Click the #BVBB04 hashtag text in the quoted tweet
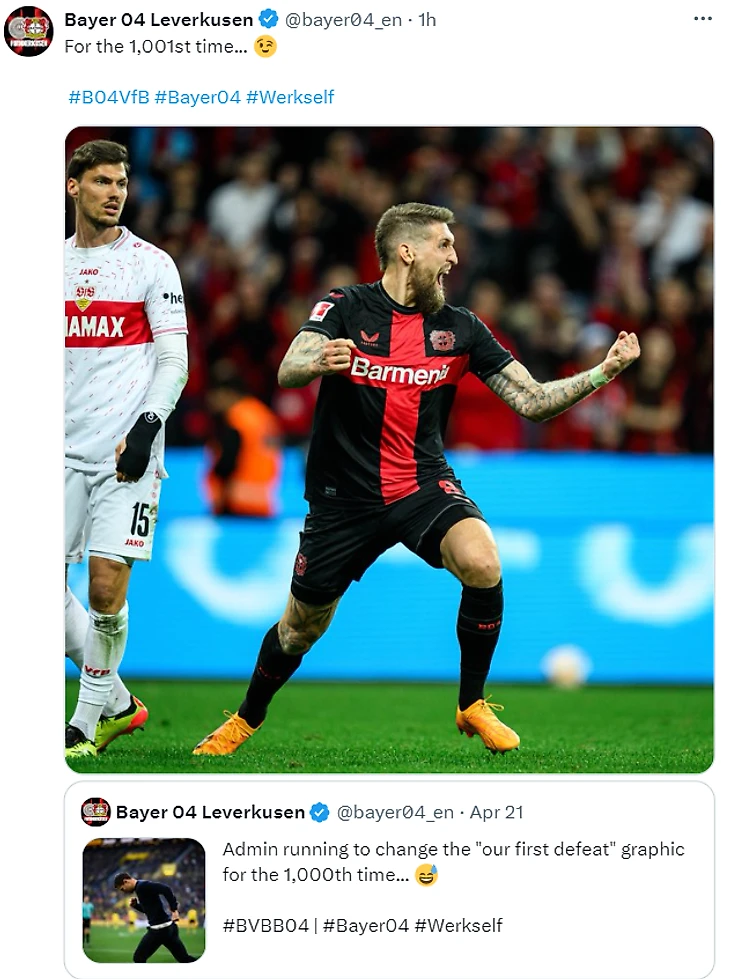 pos(265,925)
